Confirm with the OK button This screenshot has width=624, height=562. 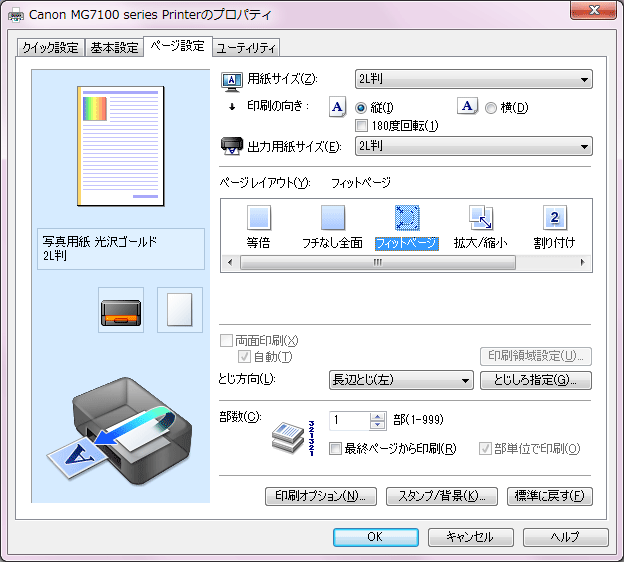[x=376, y=537]
